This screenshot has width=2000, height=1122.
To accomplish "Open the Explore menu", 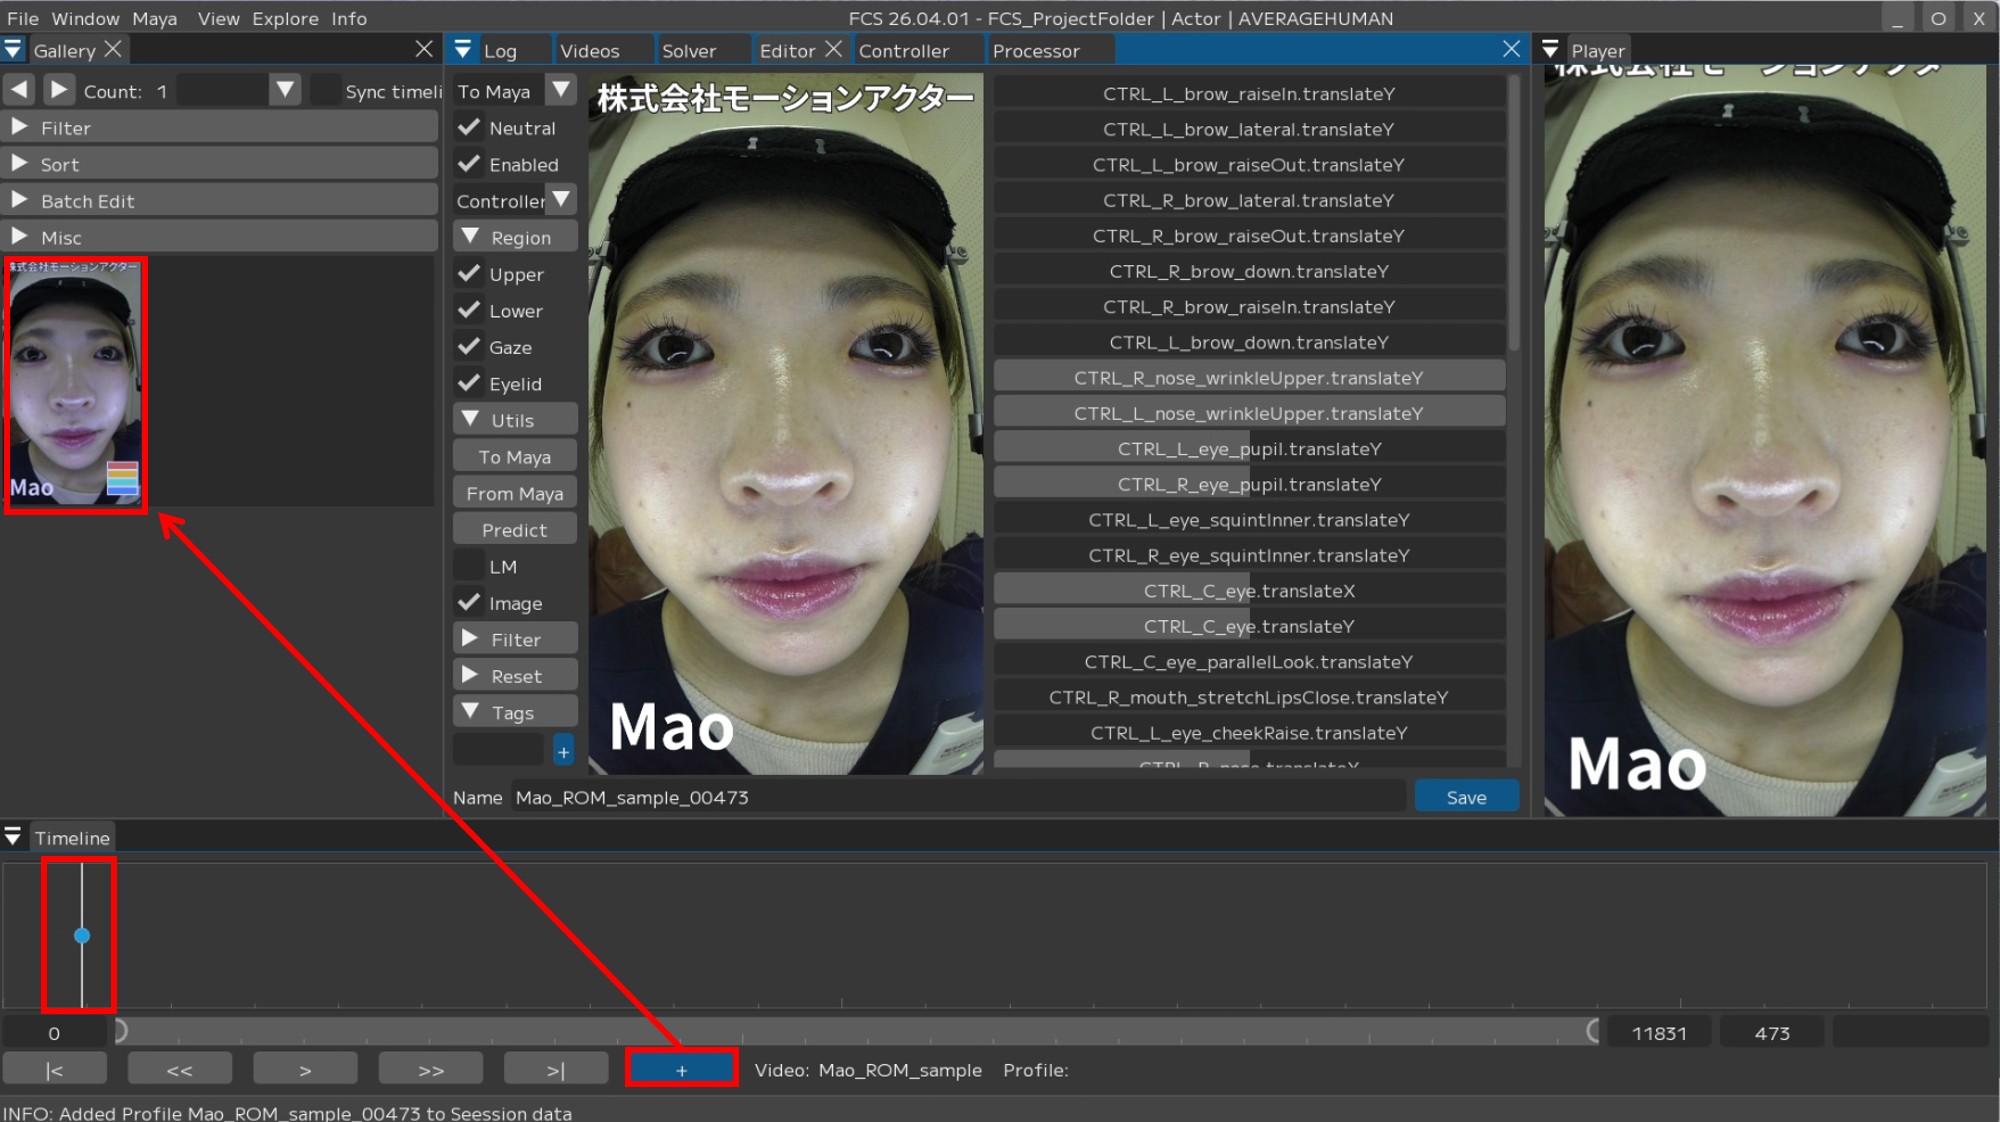I will (x=285, y=18).
